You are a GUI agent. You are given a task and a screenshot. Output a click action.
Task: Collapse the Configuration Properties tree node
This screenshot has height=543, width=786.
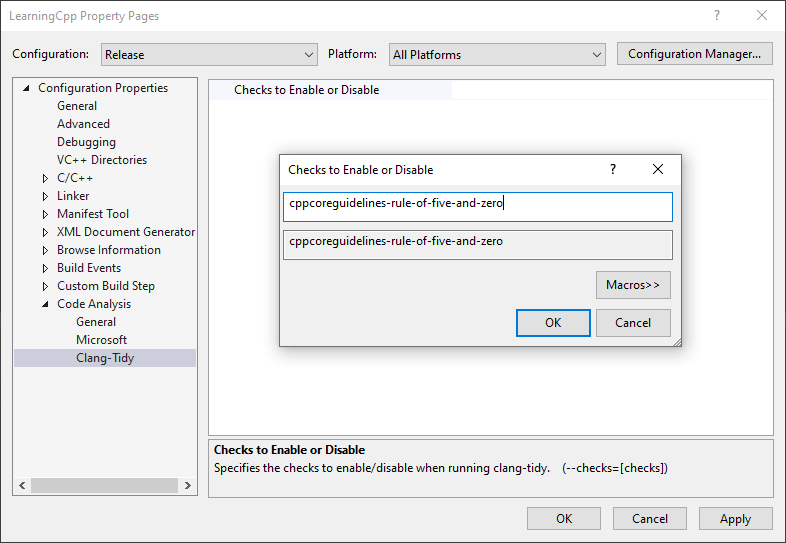pyautogui.click(x=26, y=88)
